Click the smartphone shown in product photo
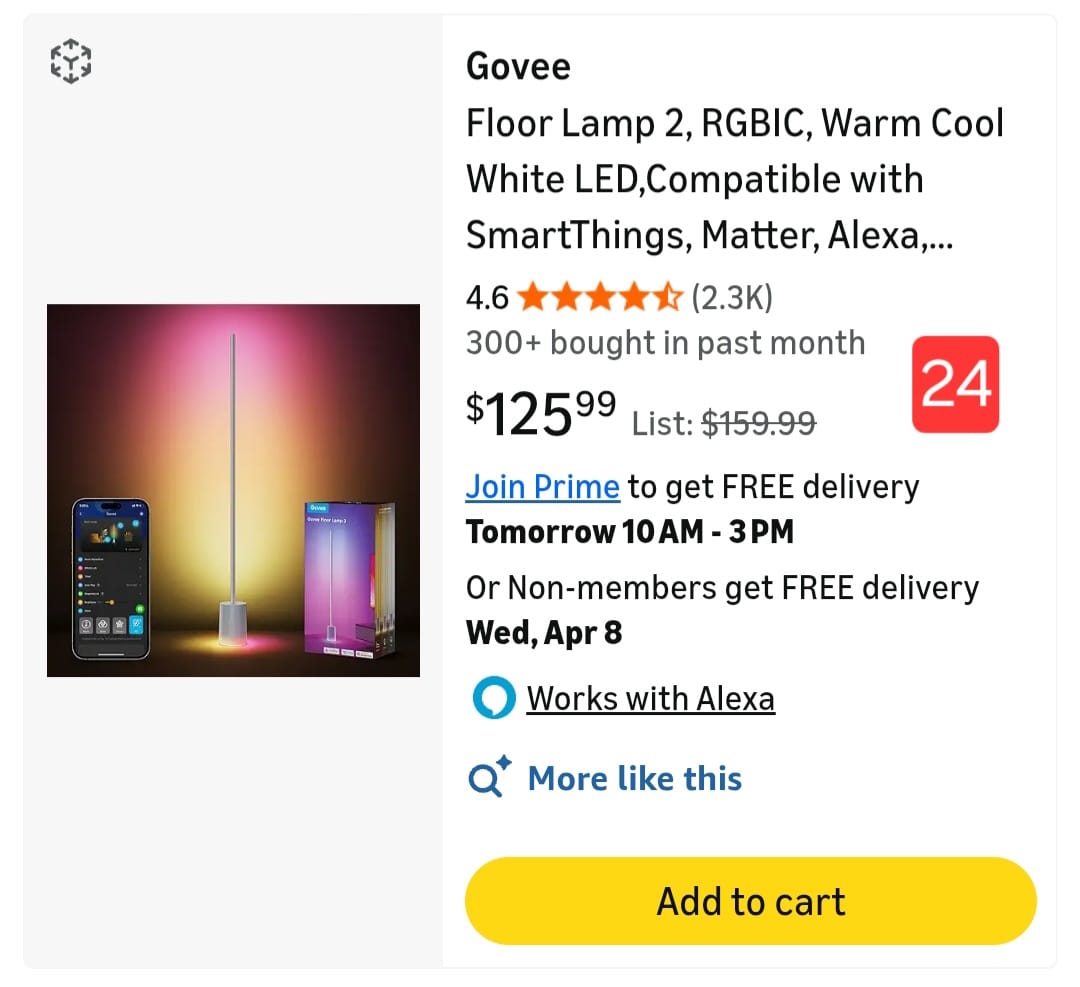This screenshot has width=1080, height=987. [x=110, y=578]
